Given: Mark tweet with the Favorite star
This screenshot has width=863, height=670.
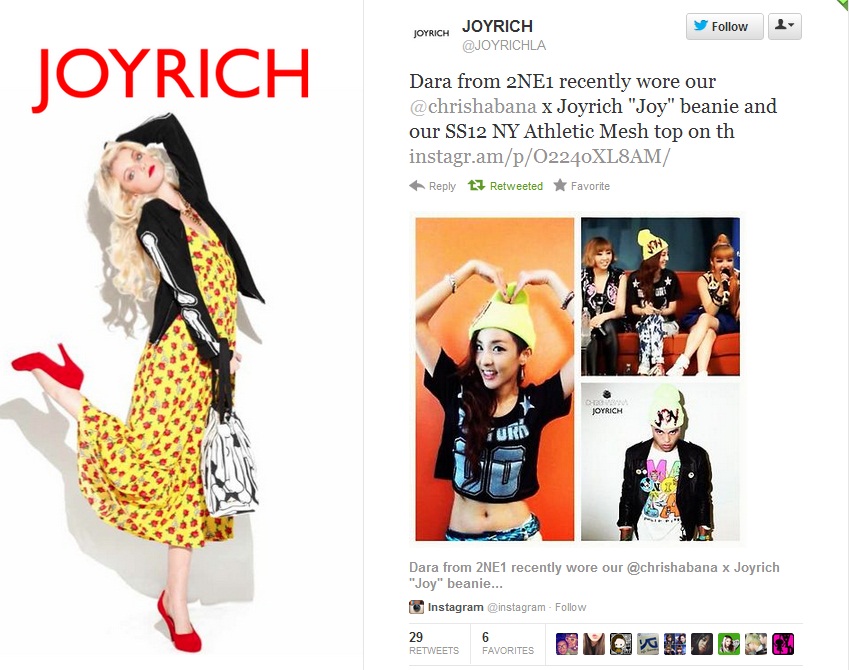Looking at the screenshot, I should (x=560, y=186).
